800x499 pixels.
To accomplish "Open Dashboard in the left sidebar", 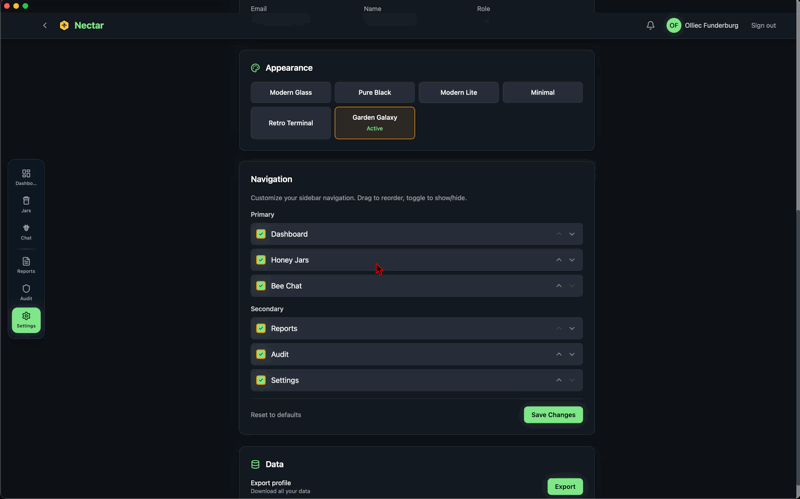I will [26, 177].
